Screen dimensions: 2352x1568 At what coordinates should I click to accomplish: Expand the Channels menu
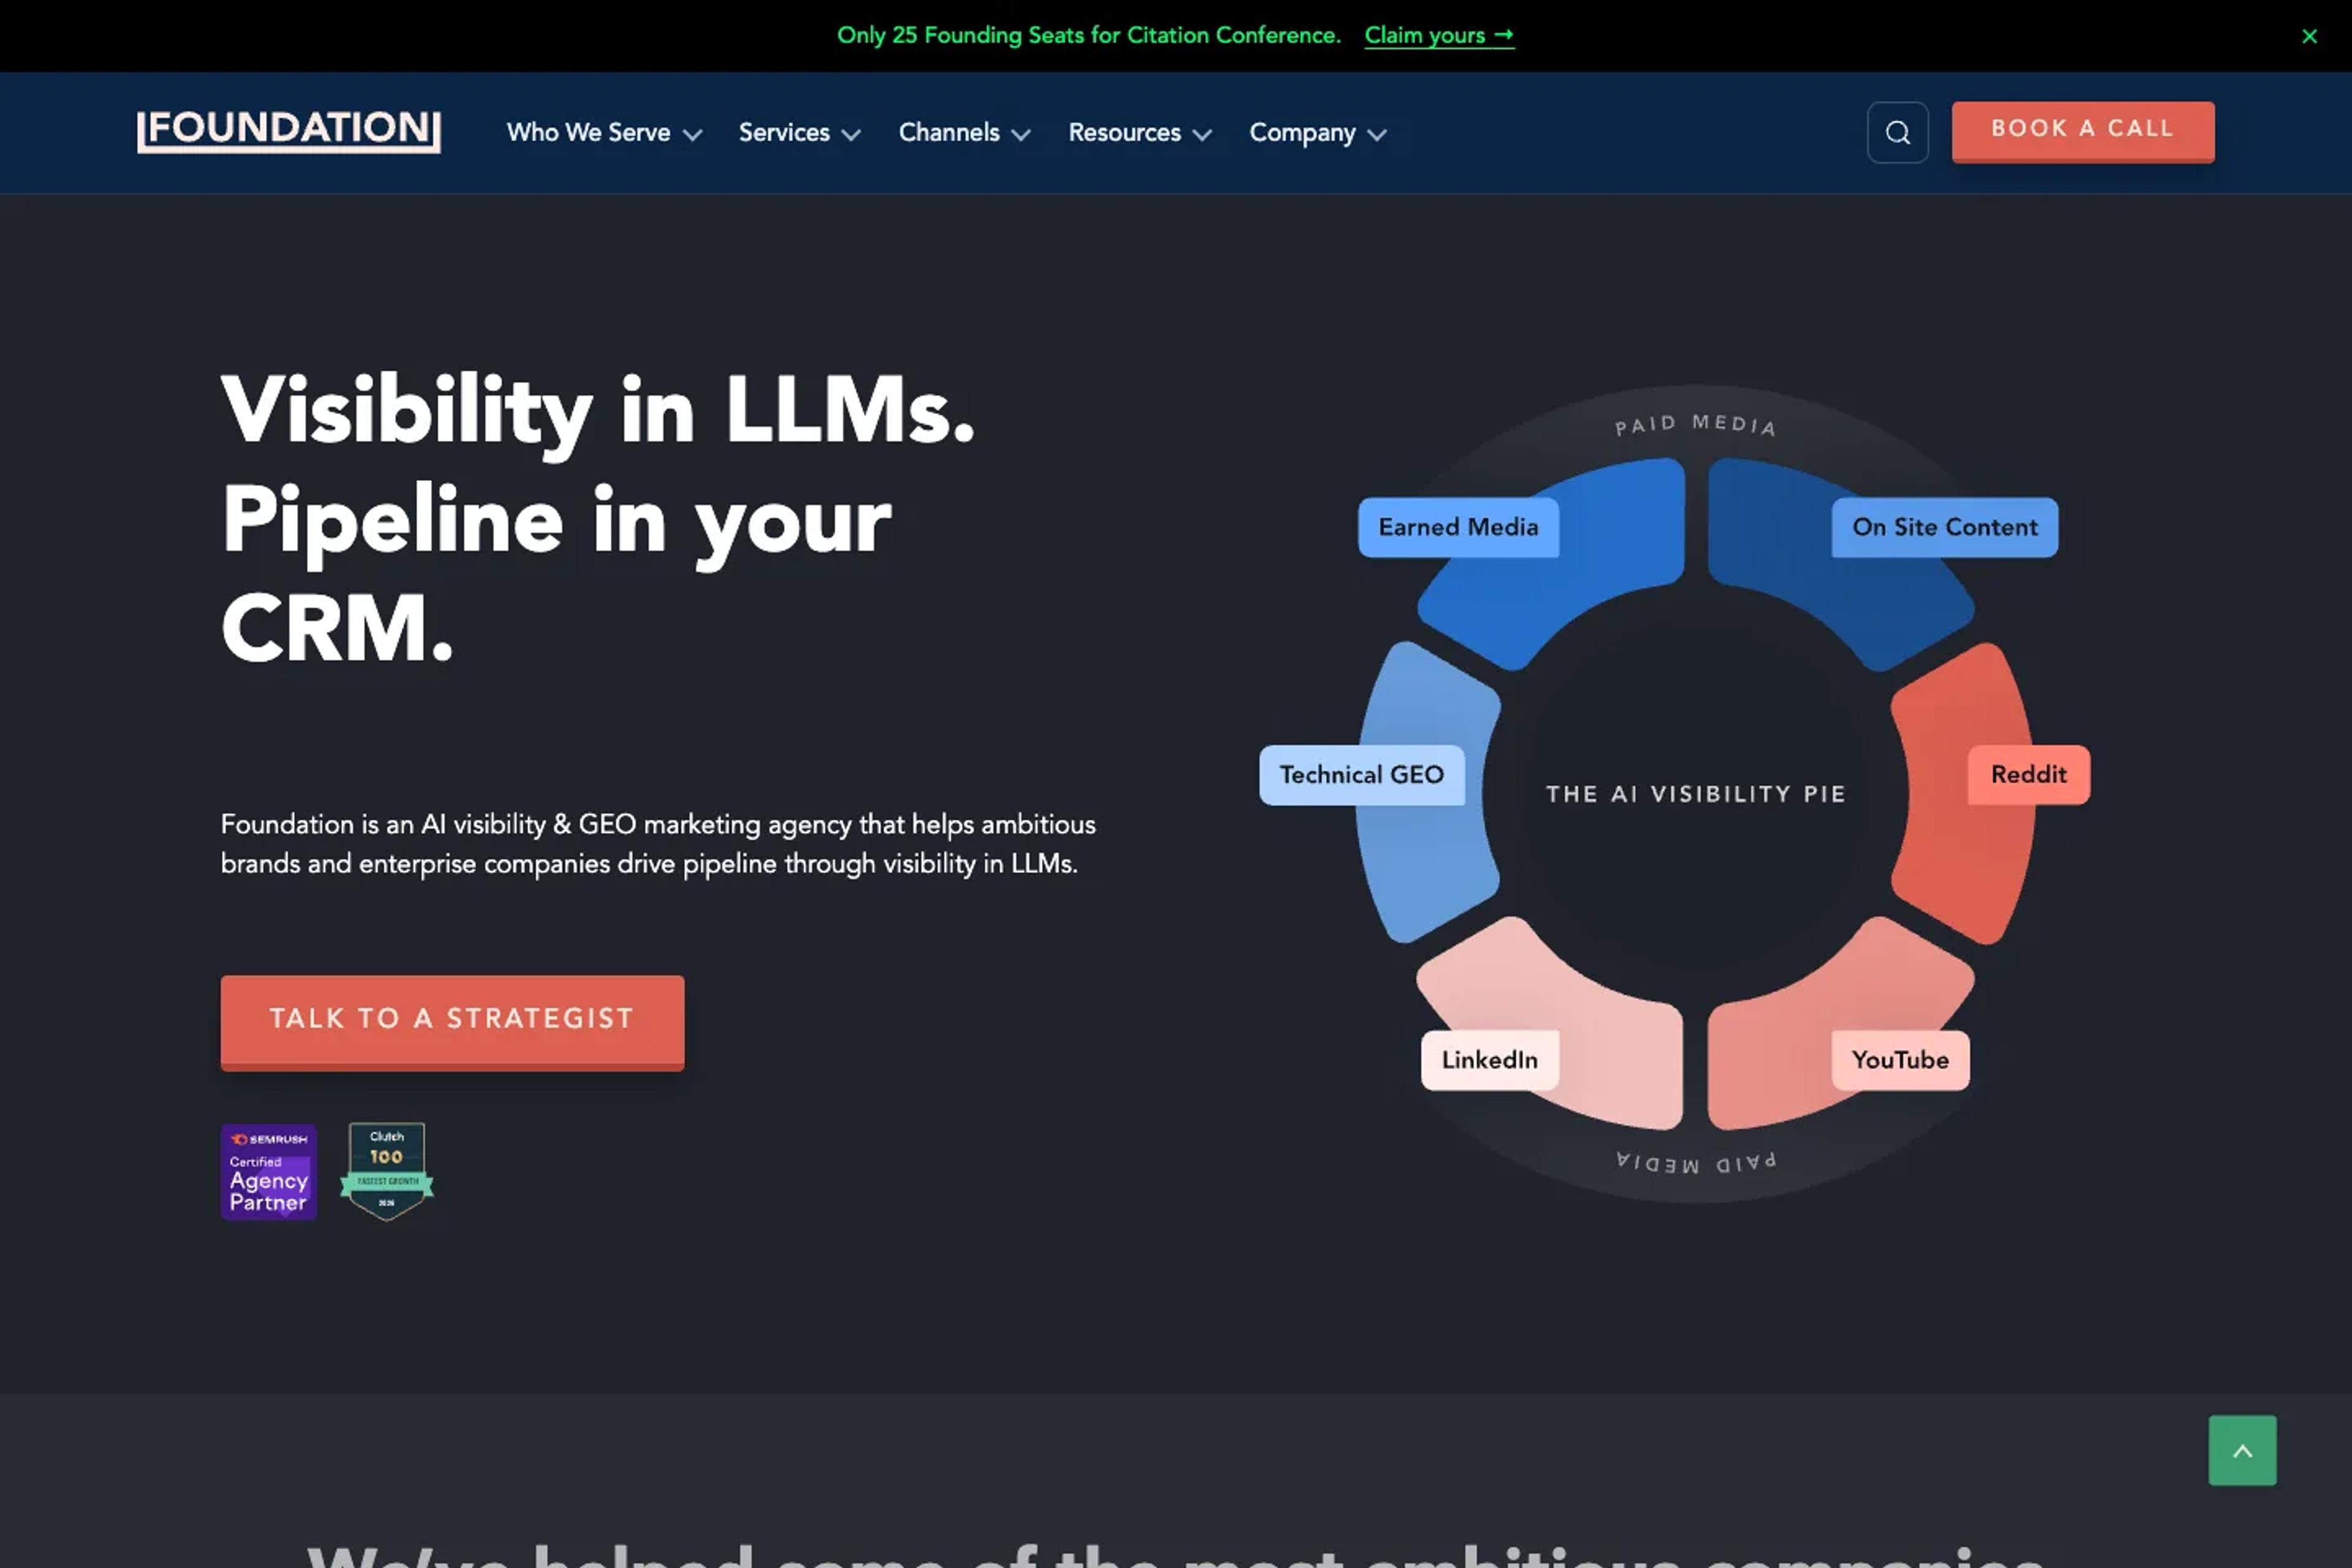pos(964,133)
